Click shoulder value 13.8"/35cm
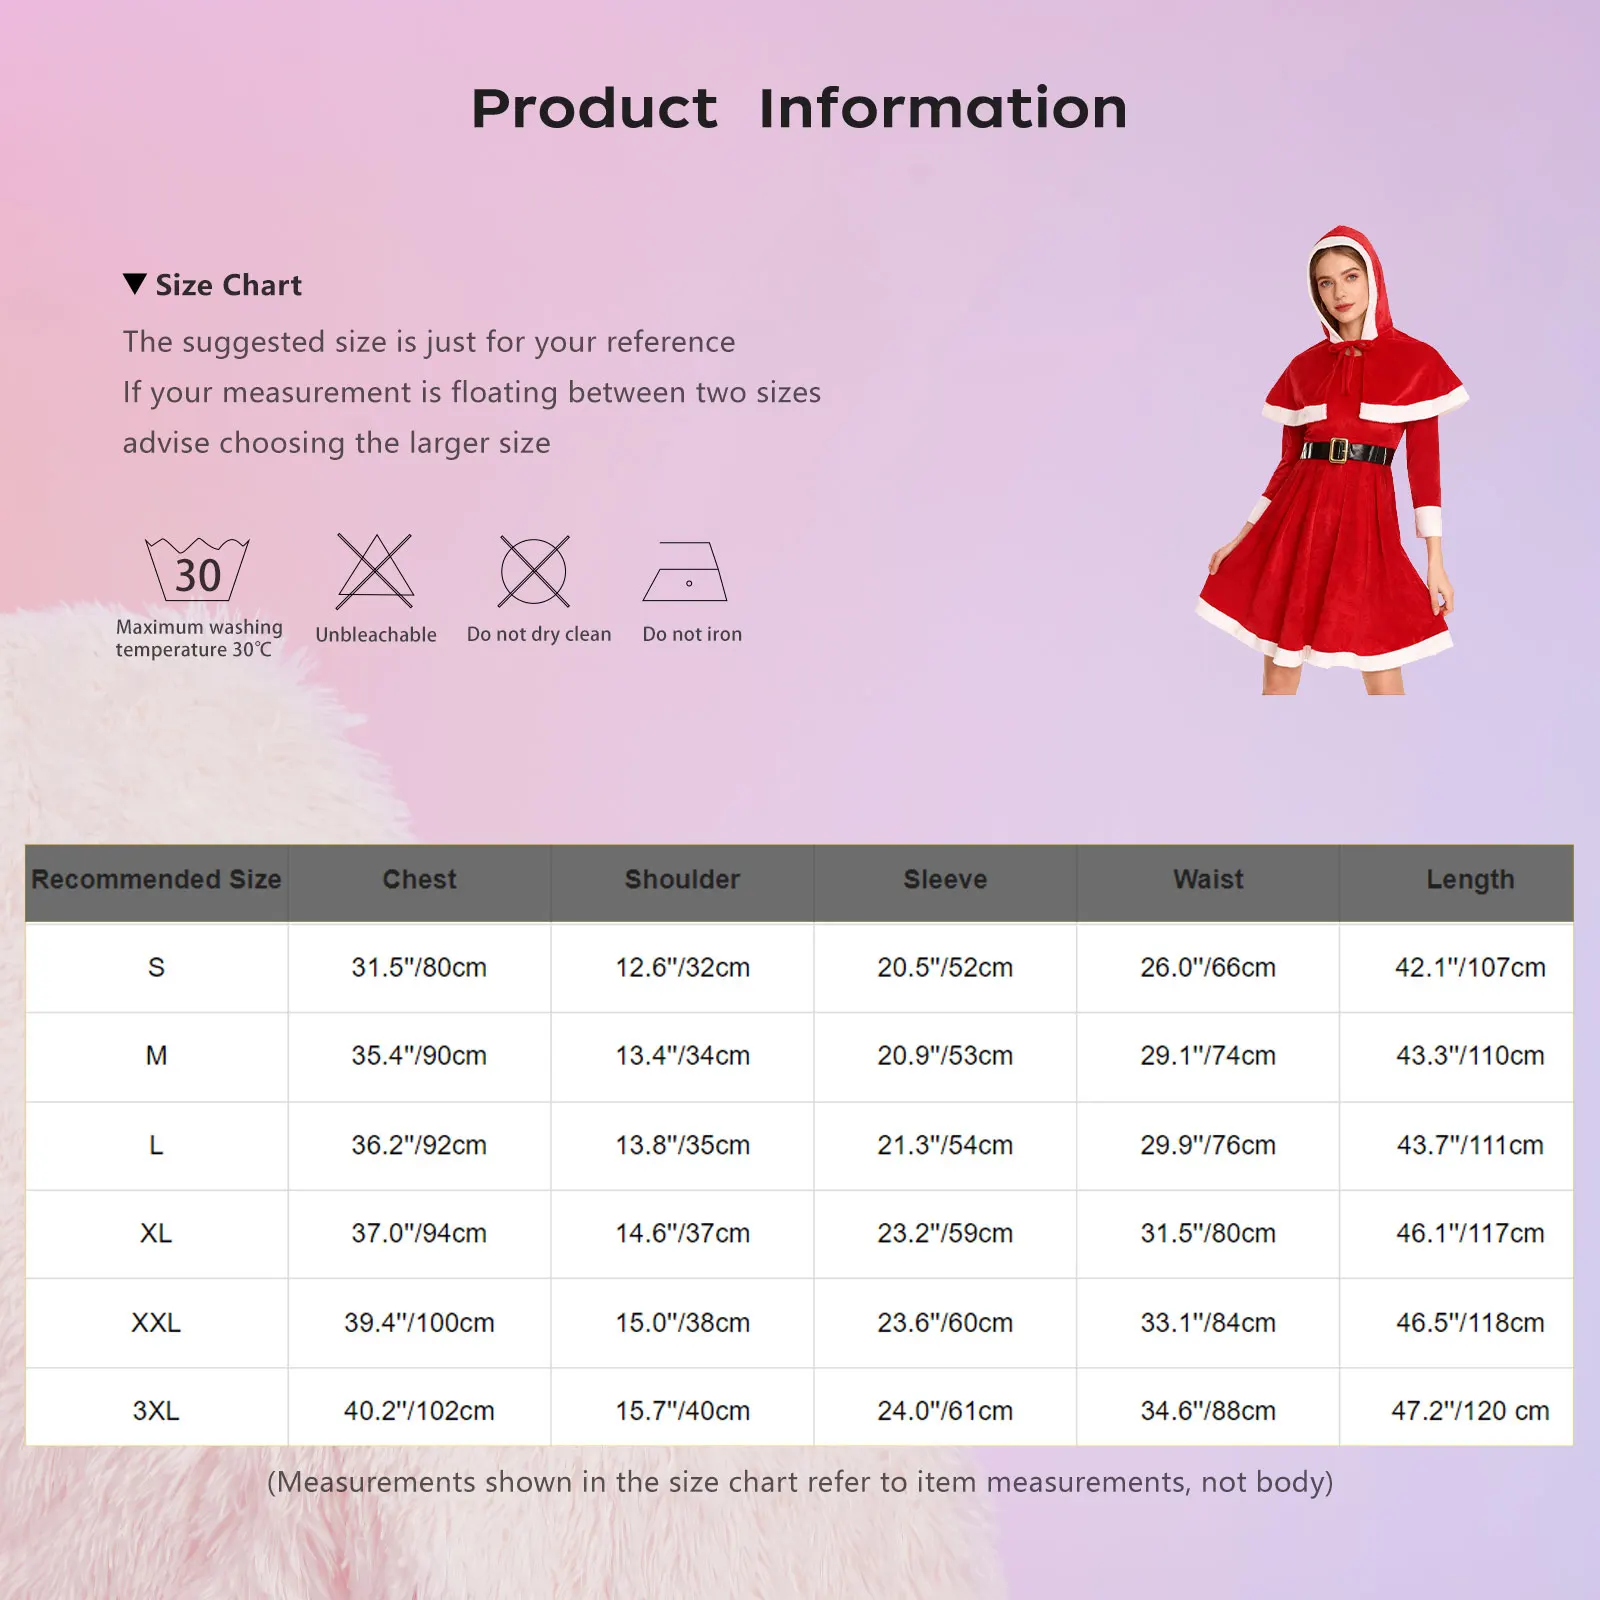The width and height of the screenshot is (1600, 1600). point(682,1145)
